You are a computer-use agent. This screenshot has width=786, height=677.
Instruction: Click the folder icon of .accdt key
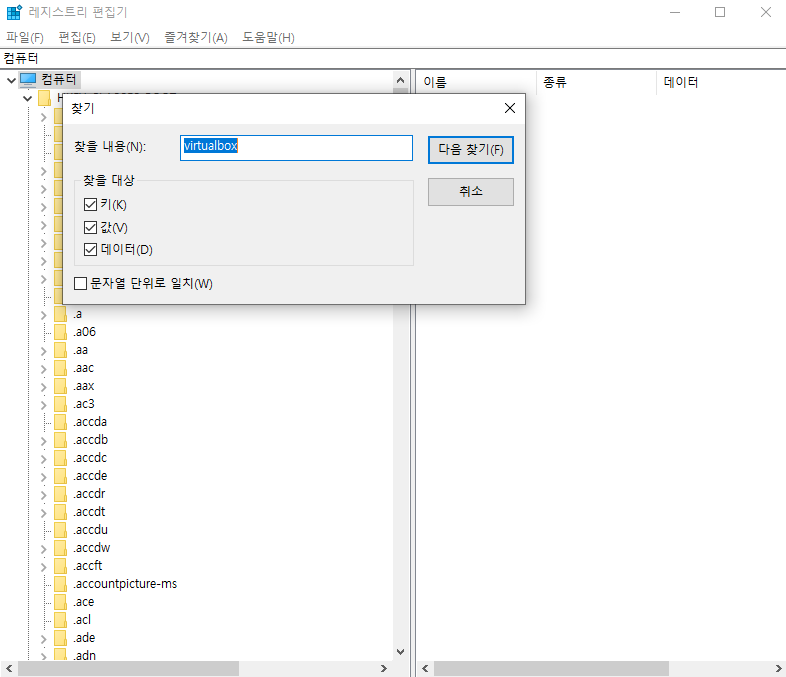[60, 512]
